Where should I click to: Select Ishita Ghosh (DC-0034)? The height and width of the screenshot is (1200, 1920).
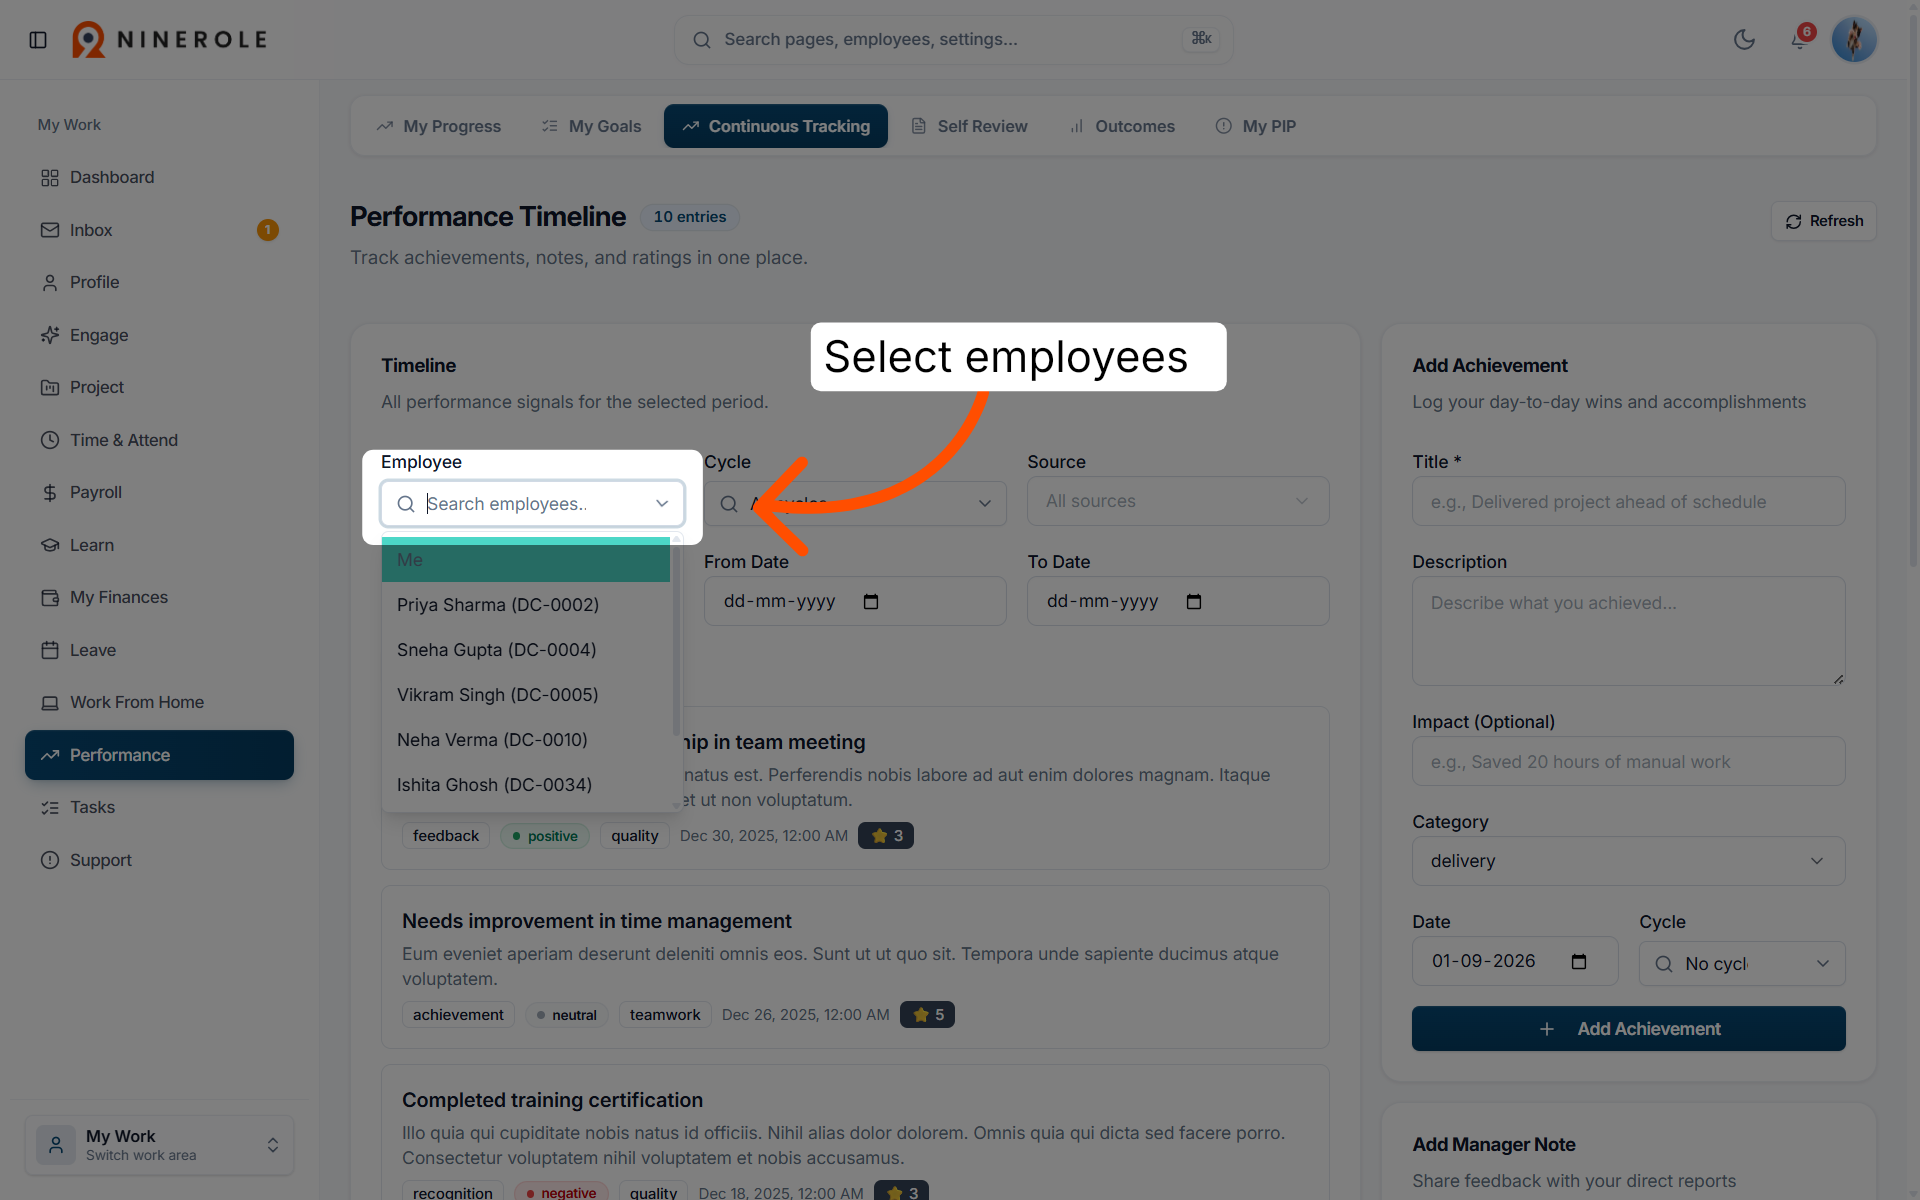pos(526,785)
